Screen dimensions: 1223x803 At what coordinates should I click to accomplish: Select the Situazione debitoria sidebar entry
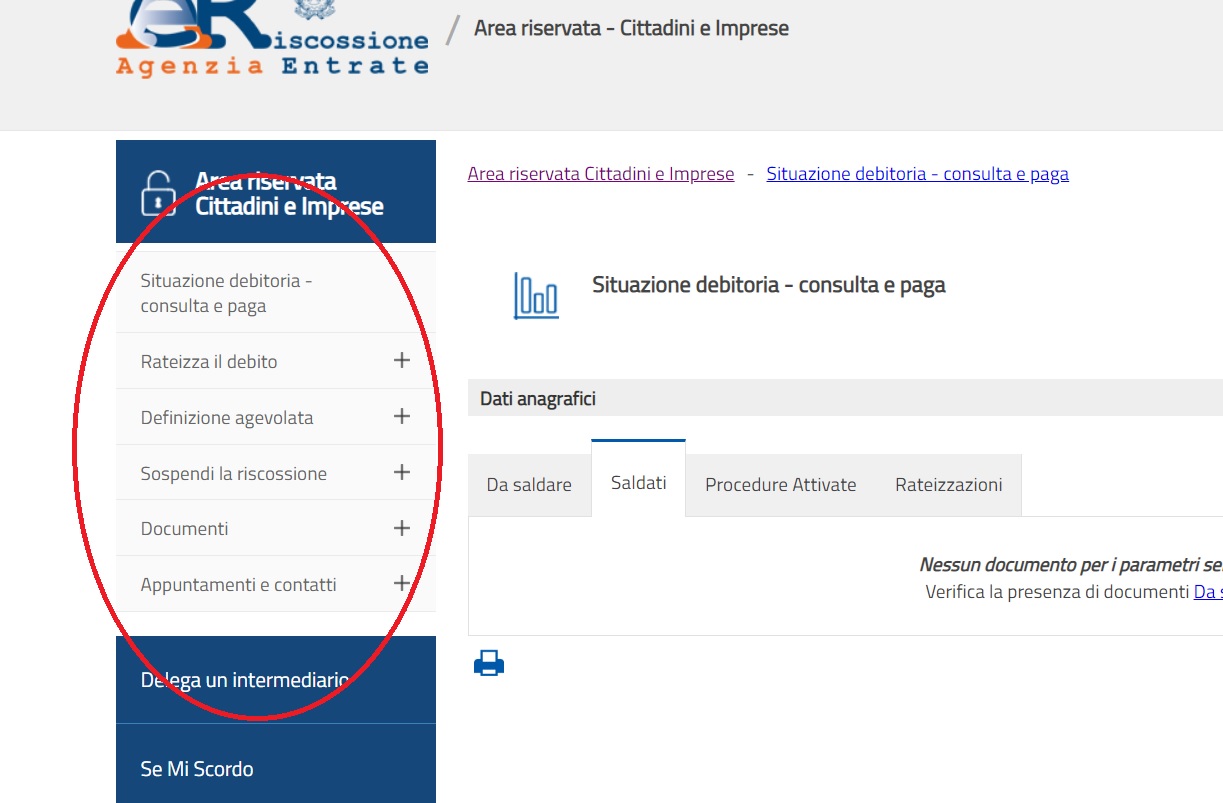tap(226, 292)
